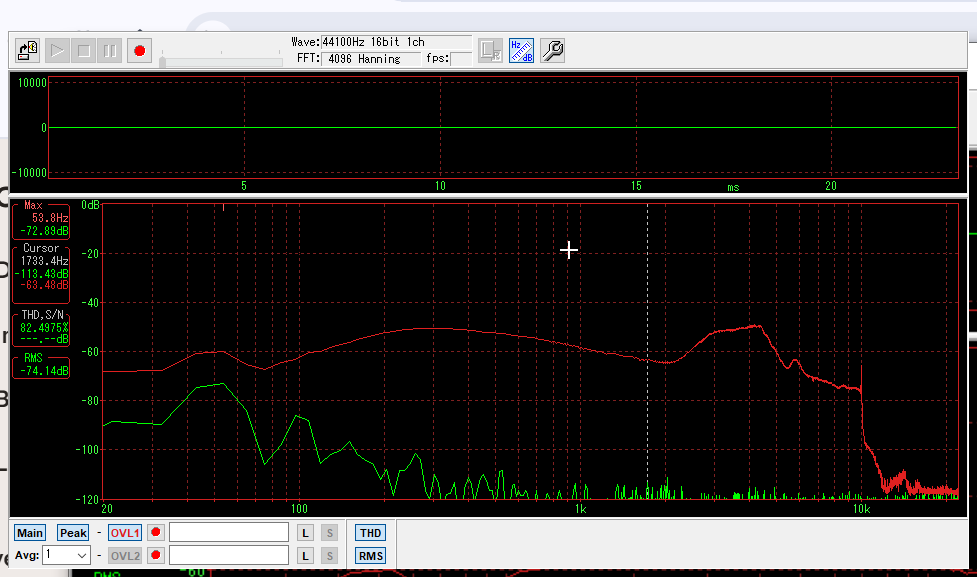
Task: Click the playback position slider
Action: (220, 61)
